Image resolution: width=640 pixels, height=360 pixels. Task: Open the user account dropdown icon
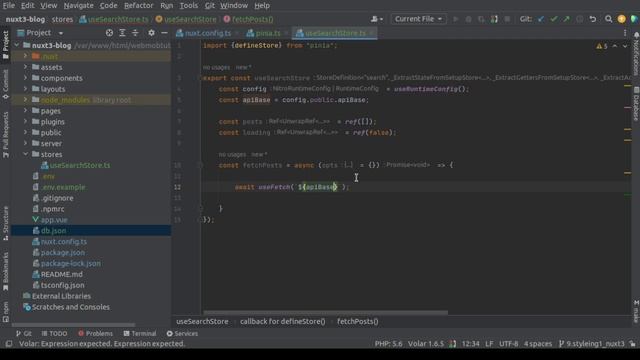[x=377, y=19]
